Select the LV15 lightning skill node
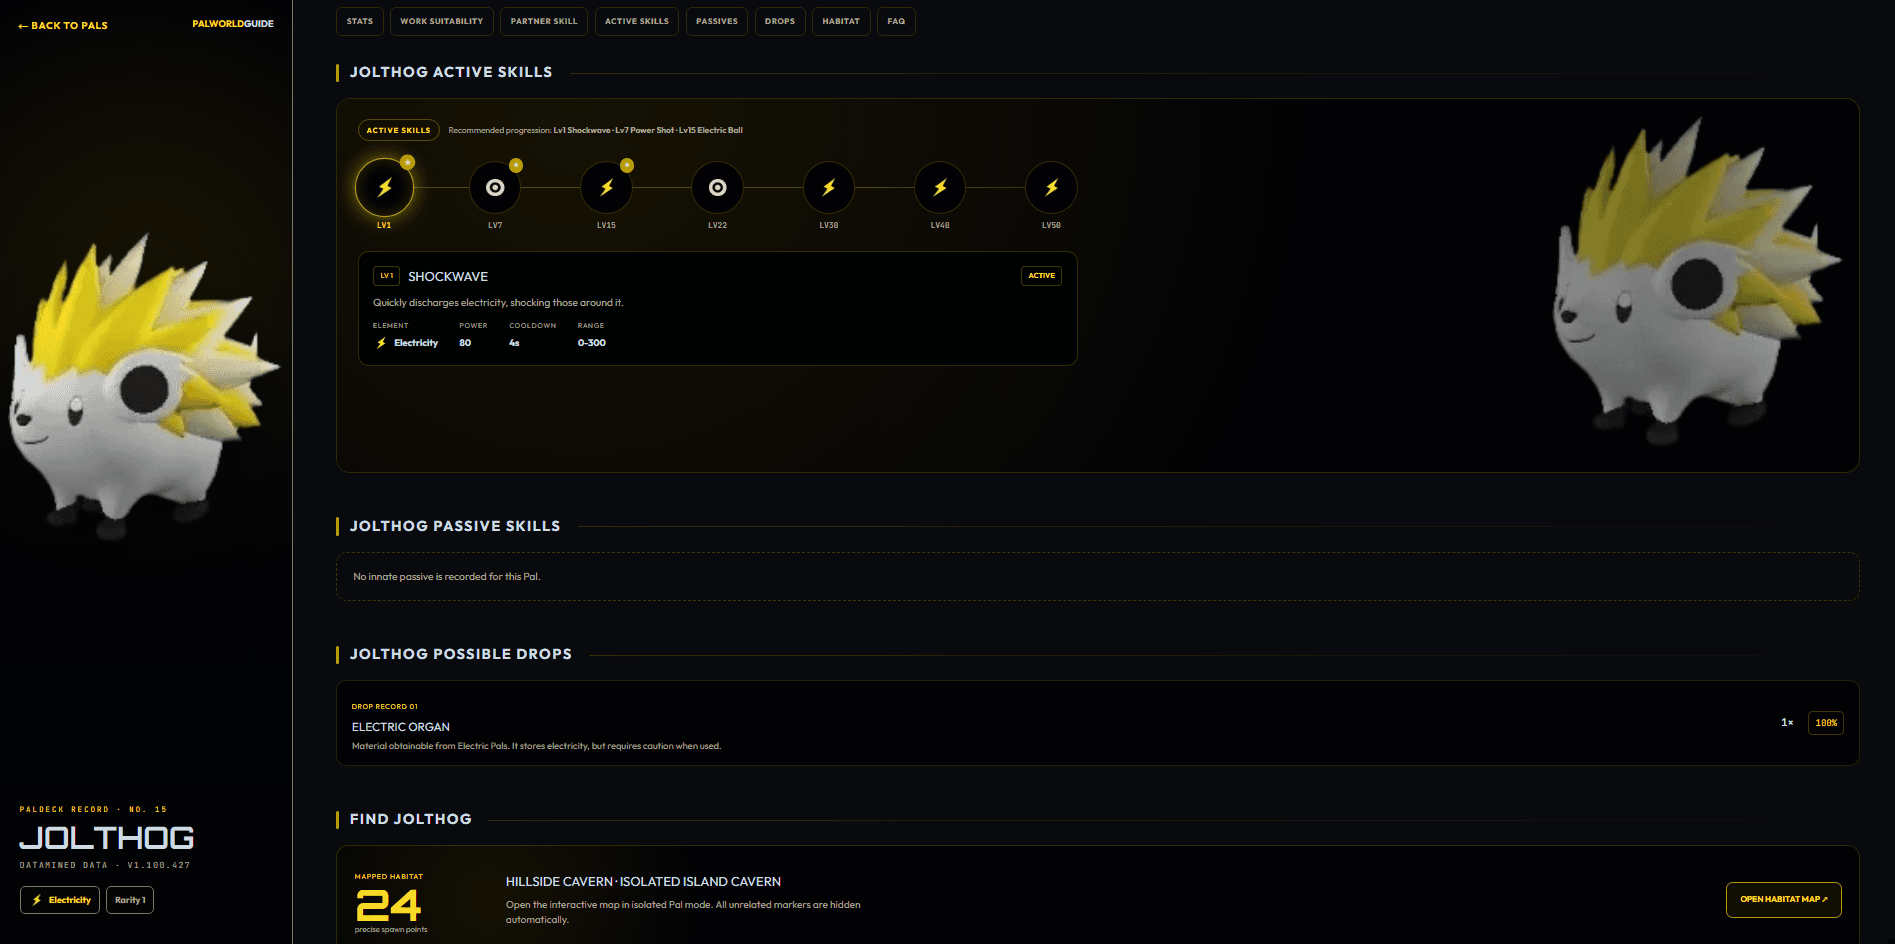Viewport: 1895px width, 944px height. point(606,187)
